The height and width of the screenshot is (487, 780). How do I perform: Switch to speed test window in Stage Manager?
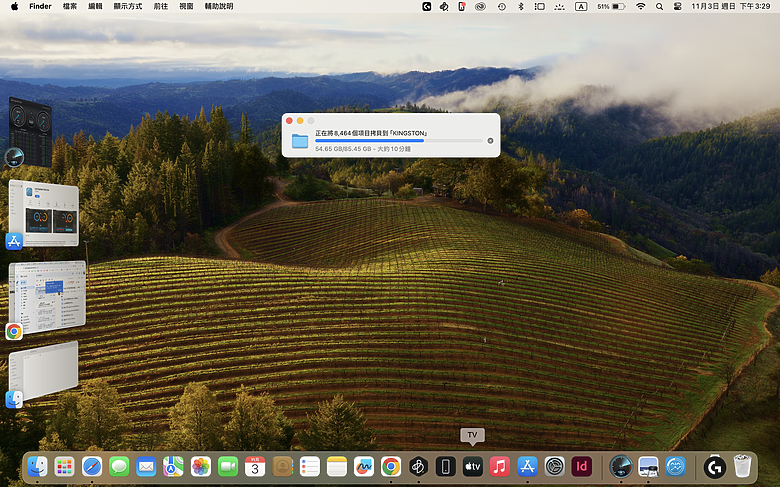(x=30, y=132)
